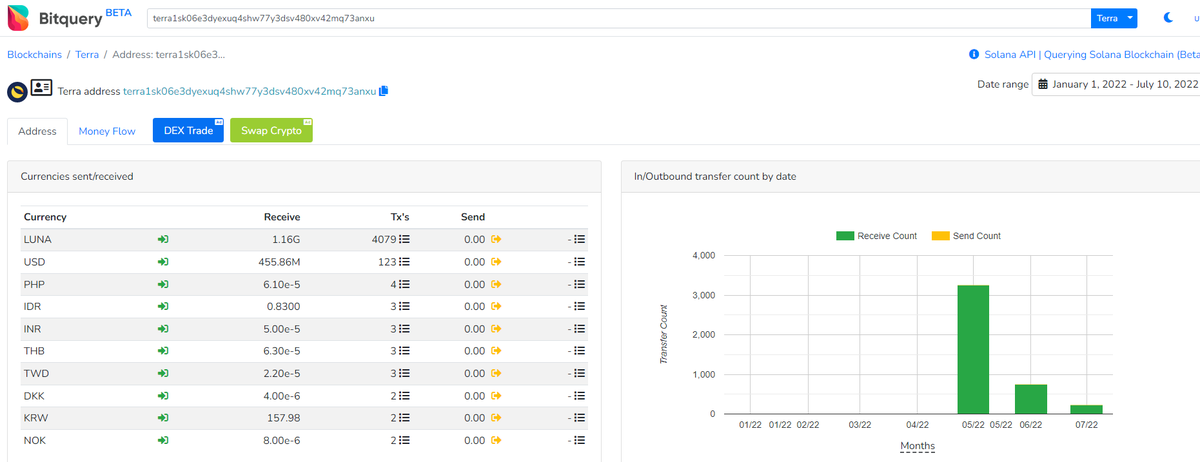Image resolution: width=1200 pixels, height=462 pixels.
Task: Open IDR send transactions list icon
Action: click(x=580, y=306)
